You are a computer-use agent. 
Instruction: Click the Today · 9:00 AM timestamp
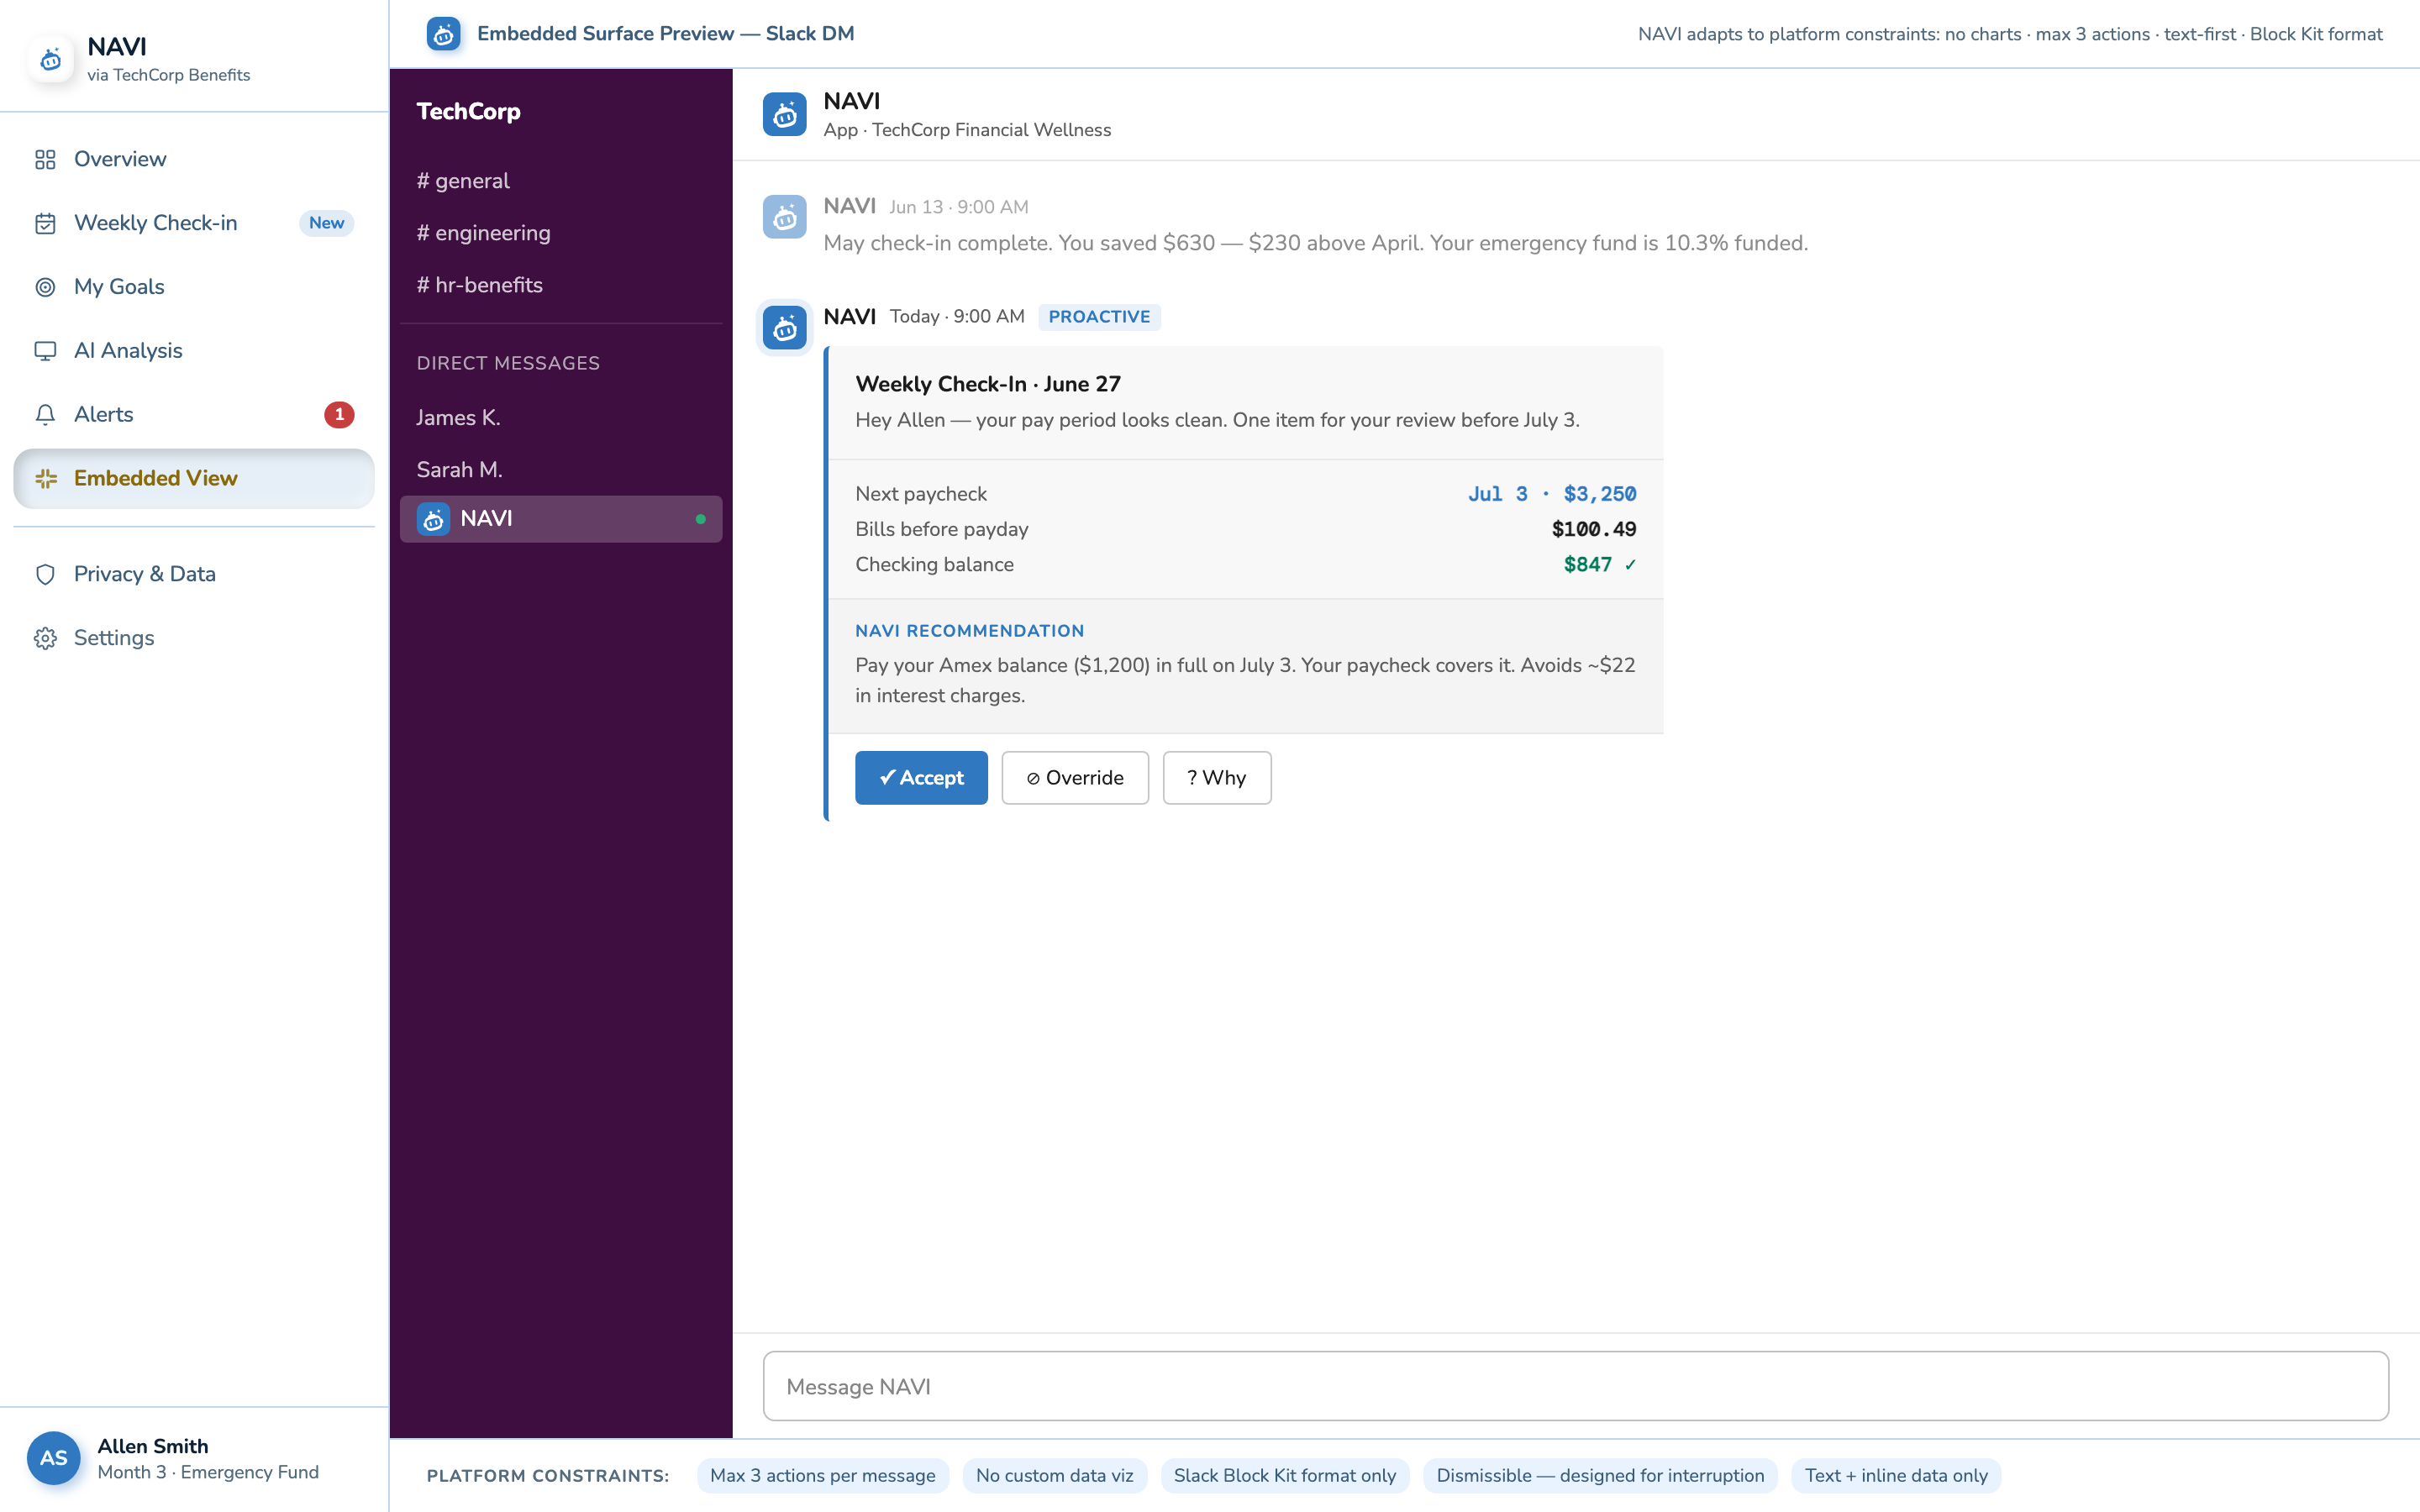tap(957, 317)
